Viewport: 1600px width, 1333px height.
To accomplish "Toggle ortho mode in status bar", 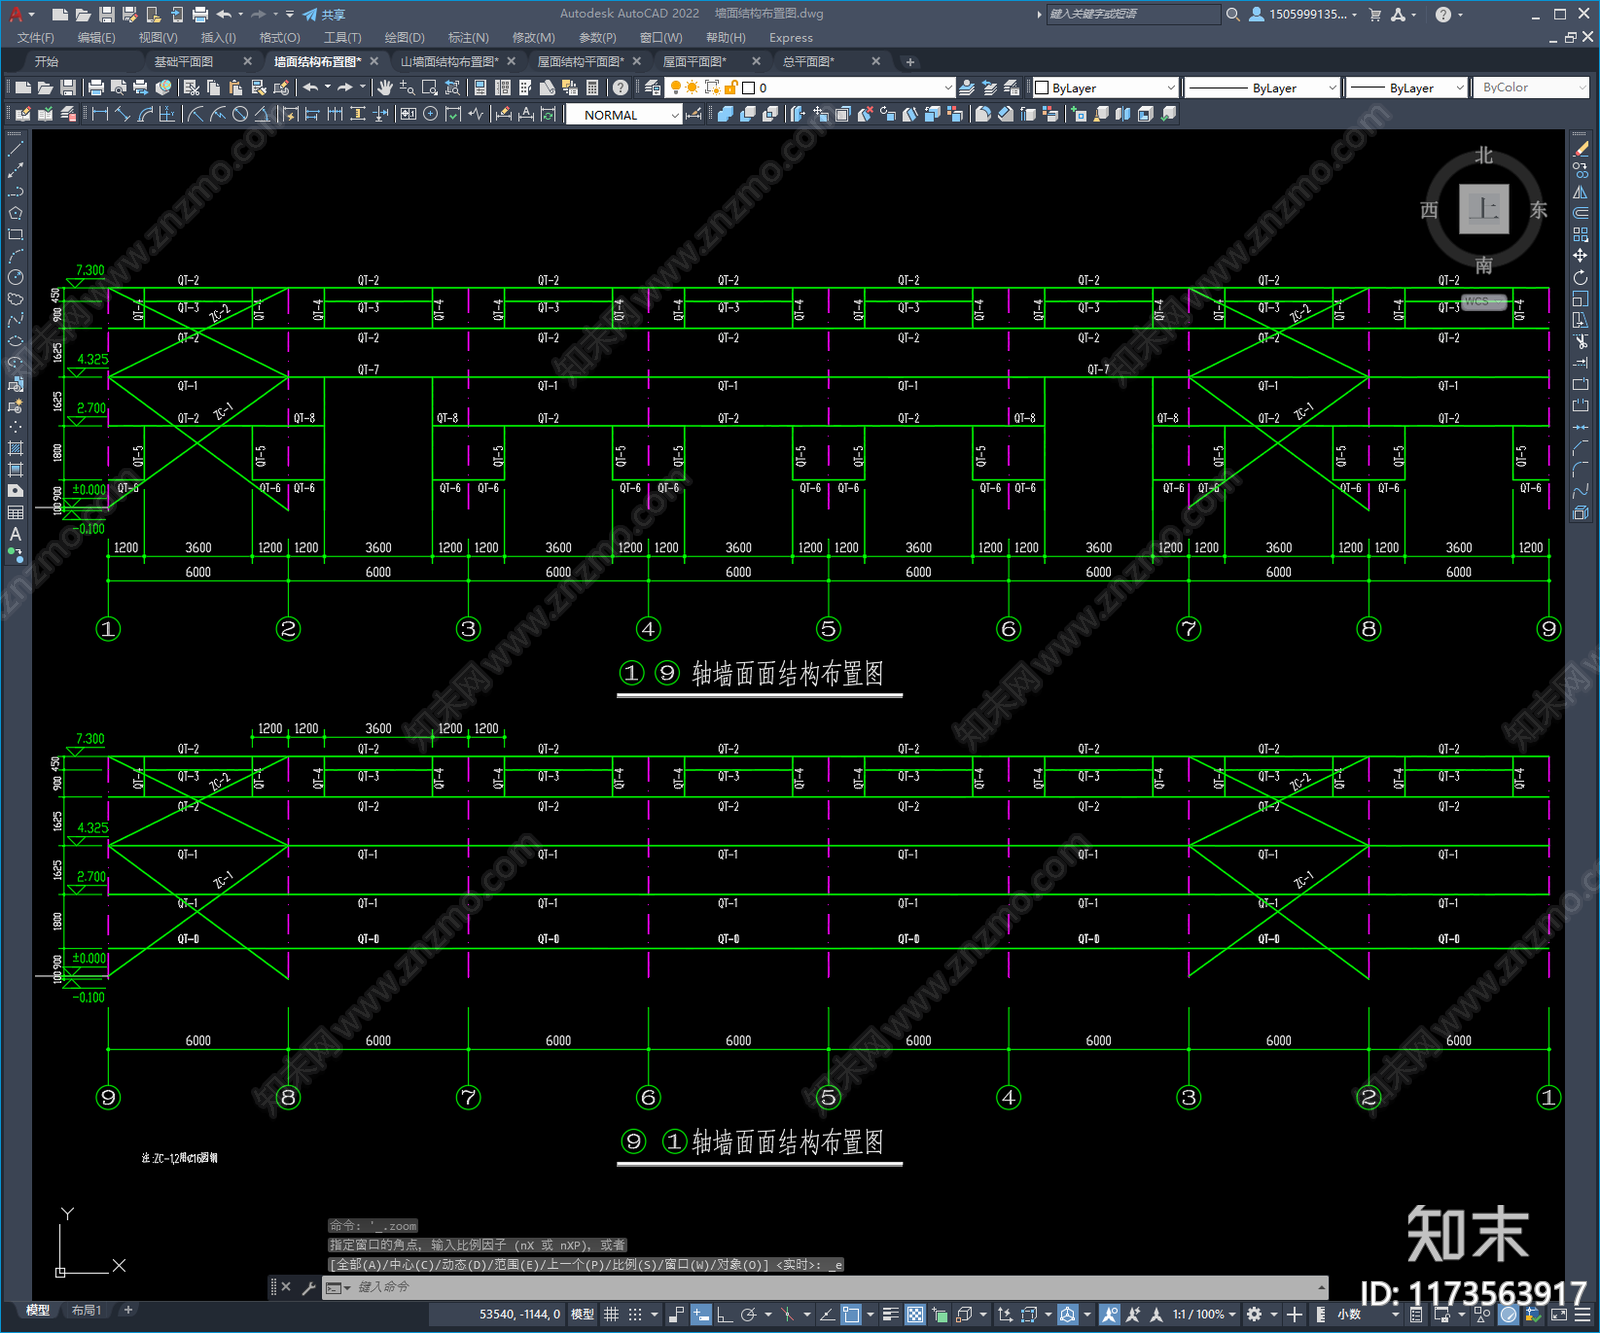I will (724, 1314).
